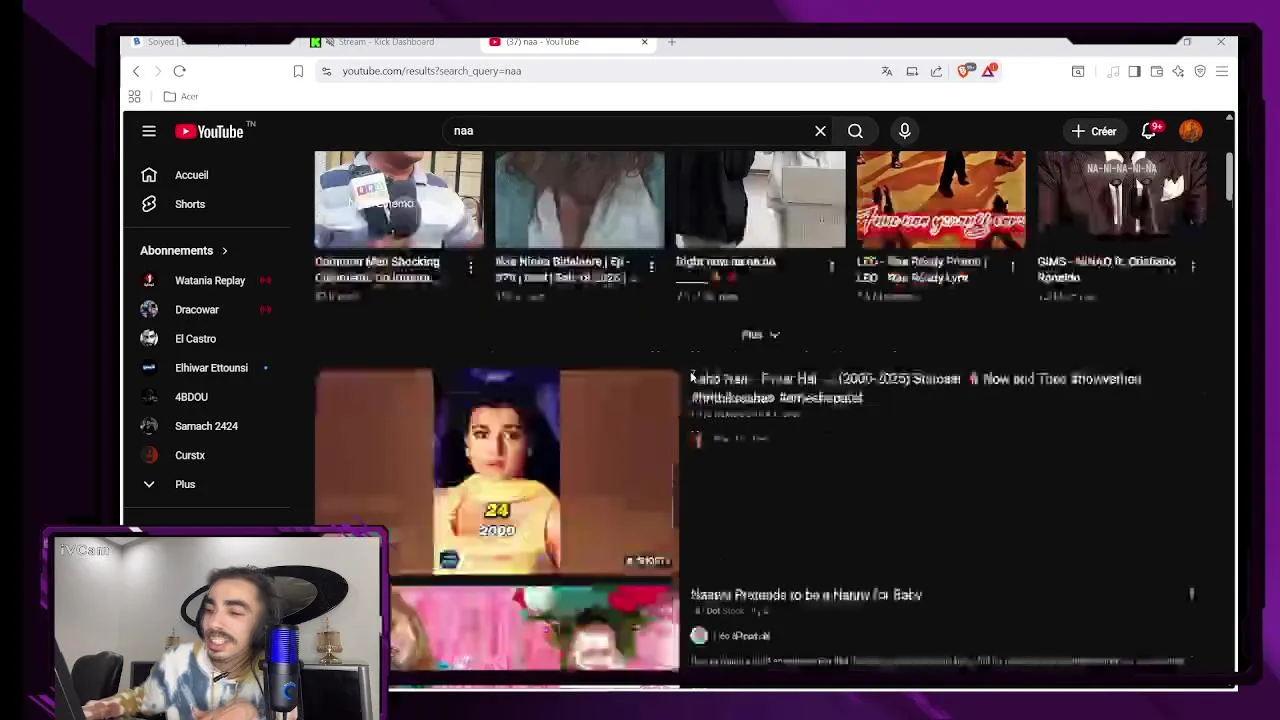Open the Brave wallet icon

1156,71
